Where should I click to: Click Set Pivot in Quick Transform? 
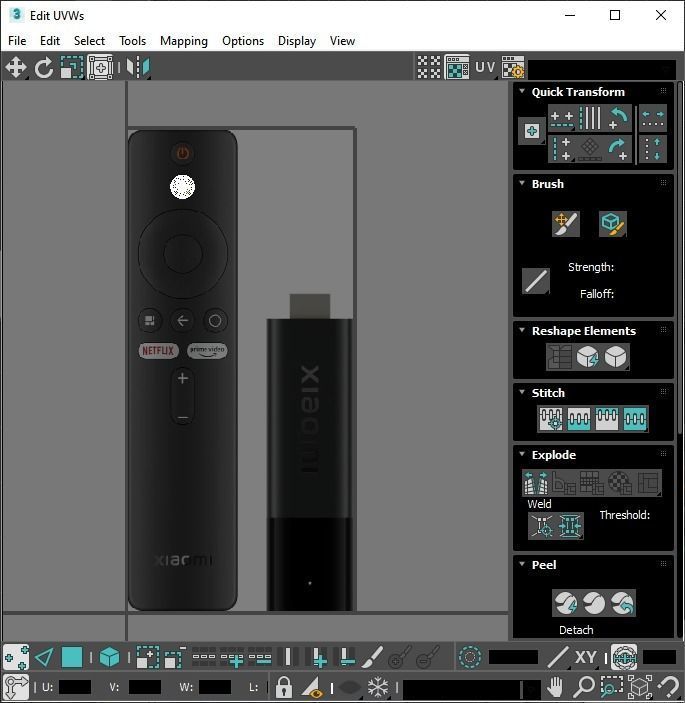(x=532, y=131)
